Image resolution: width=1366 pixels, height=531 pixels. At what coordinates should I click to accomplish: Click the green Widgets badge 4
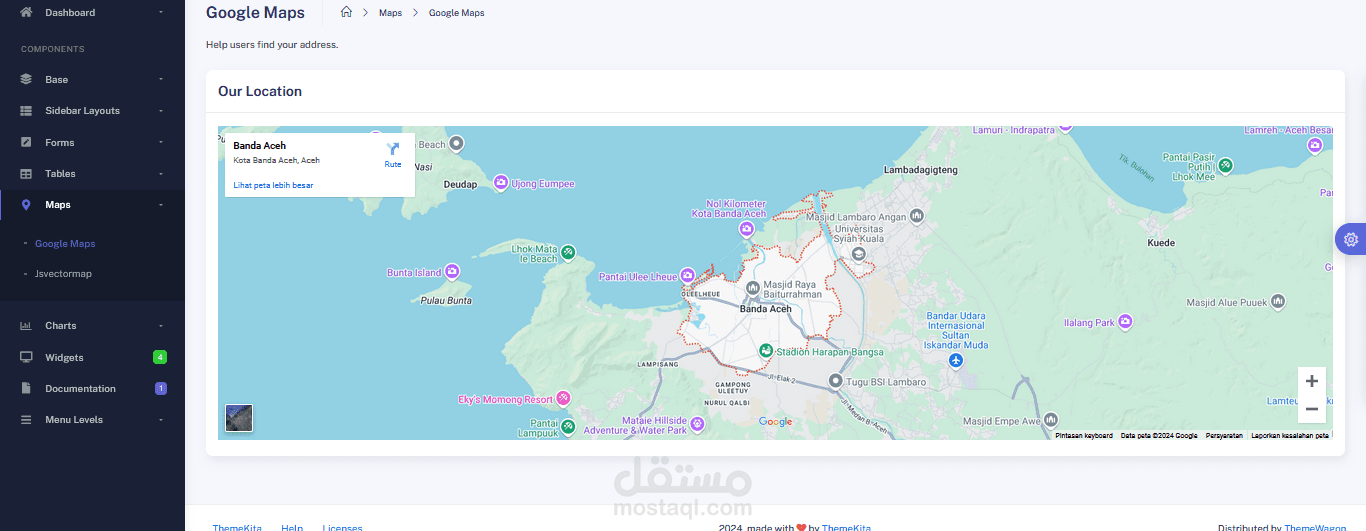tap(160, 357)
